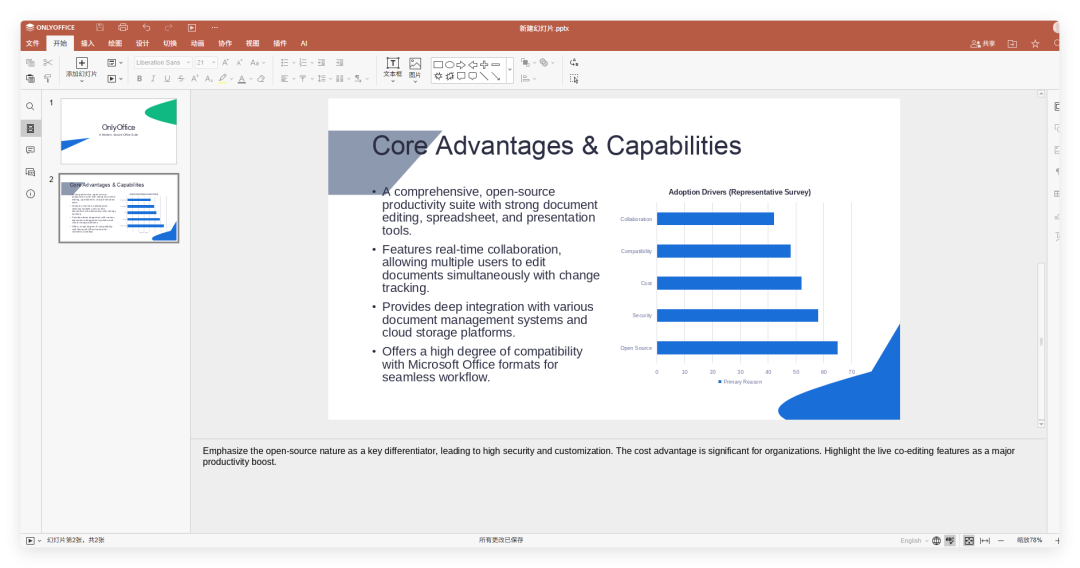Undo the last action
Image resolution: width=1080 pixels, height=568 pixels.
pos(146,28)
